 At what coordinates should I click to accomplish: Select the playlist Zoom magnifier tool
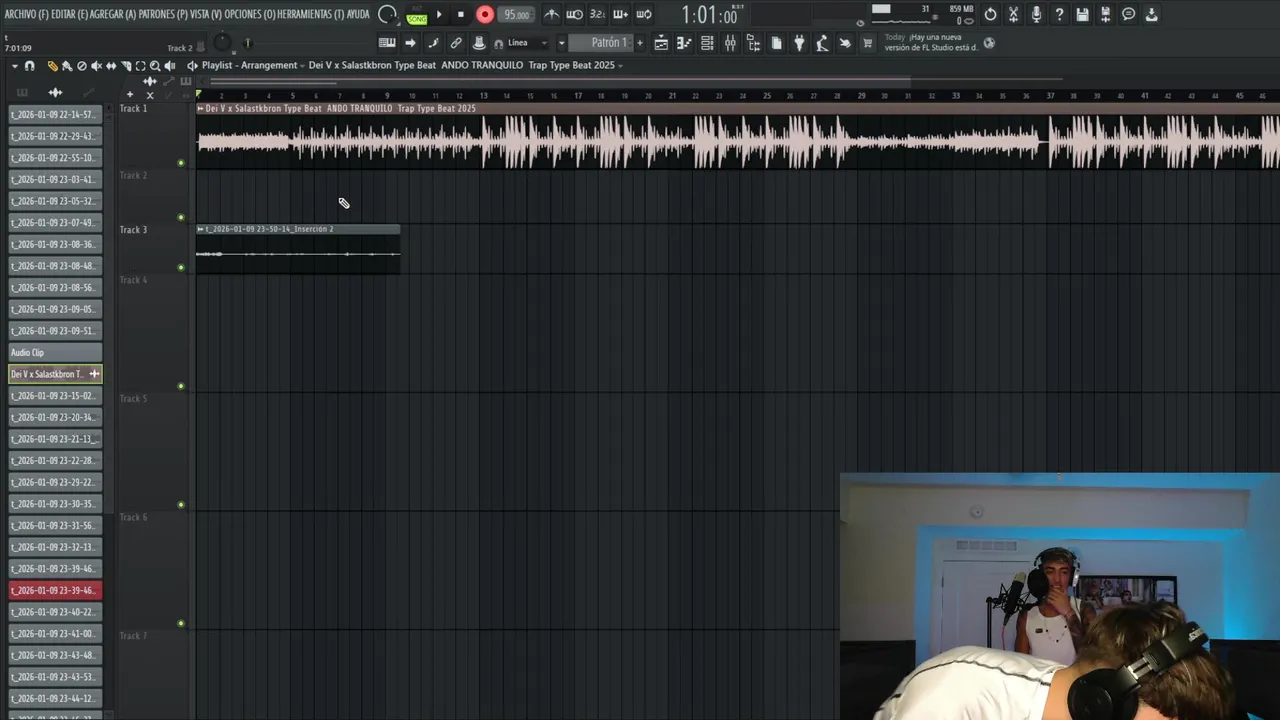(x=155, y=66)
